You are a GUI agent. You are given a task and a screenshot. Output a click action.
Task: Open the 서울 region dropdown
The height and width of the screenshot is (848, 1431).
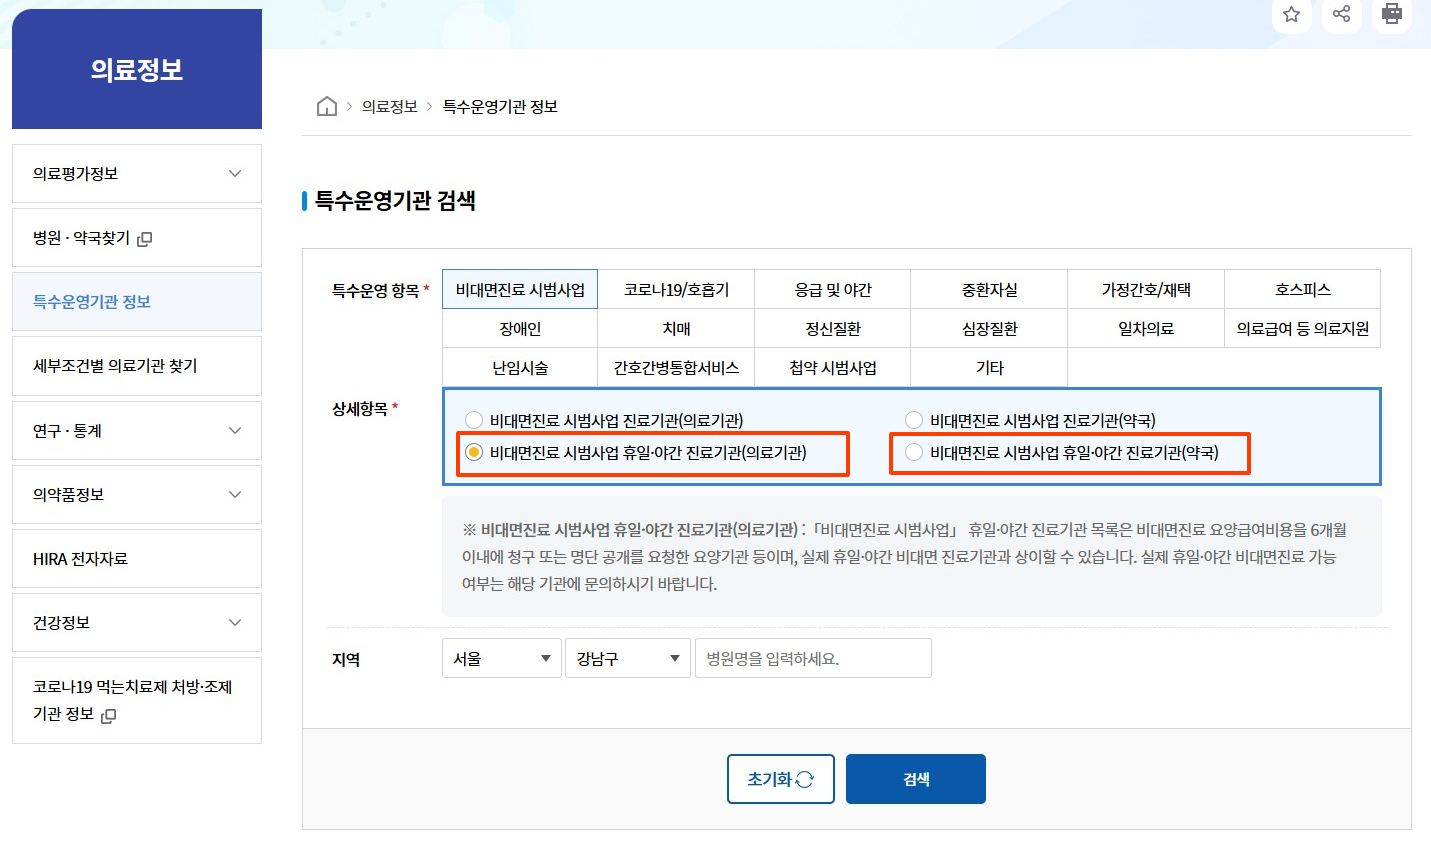(x=501, y=658)
